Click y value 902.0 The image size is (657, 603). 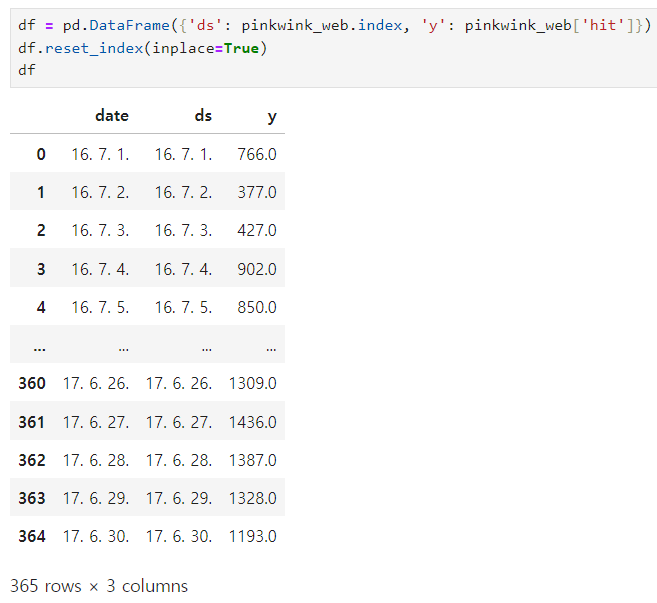pyautogui.click(x=257, y=269)
